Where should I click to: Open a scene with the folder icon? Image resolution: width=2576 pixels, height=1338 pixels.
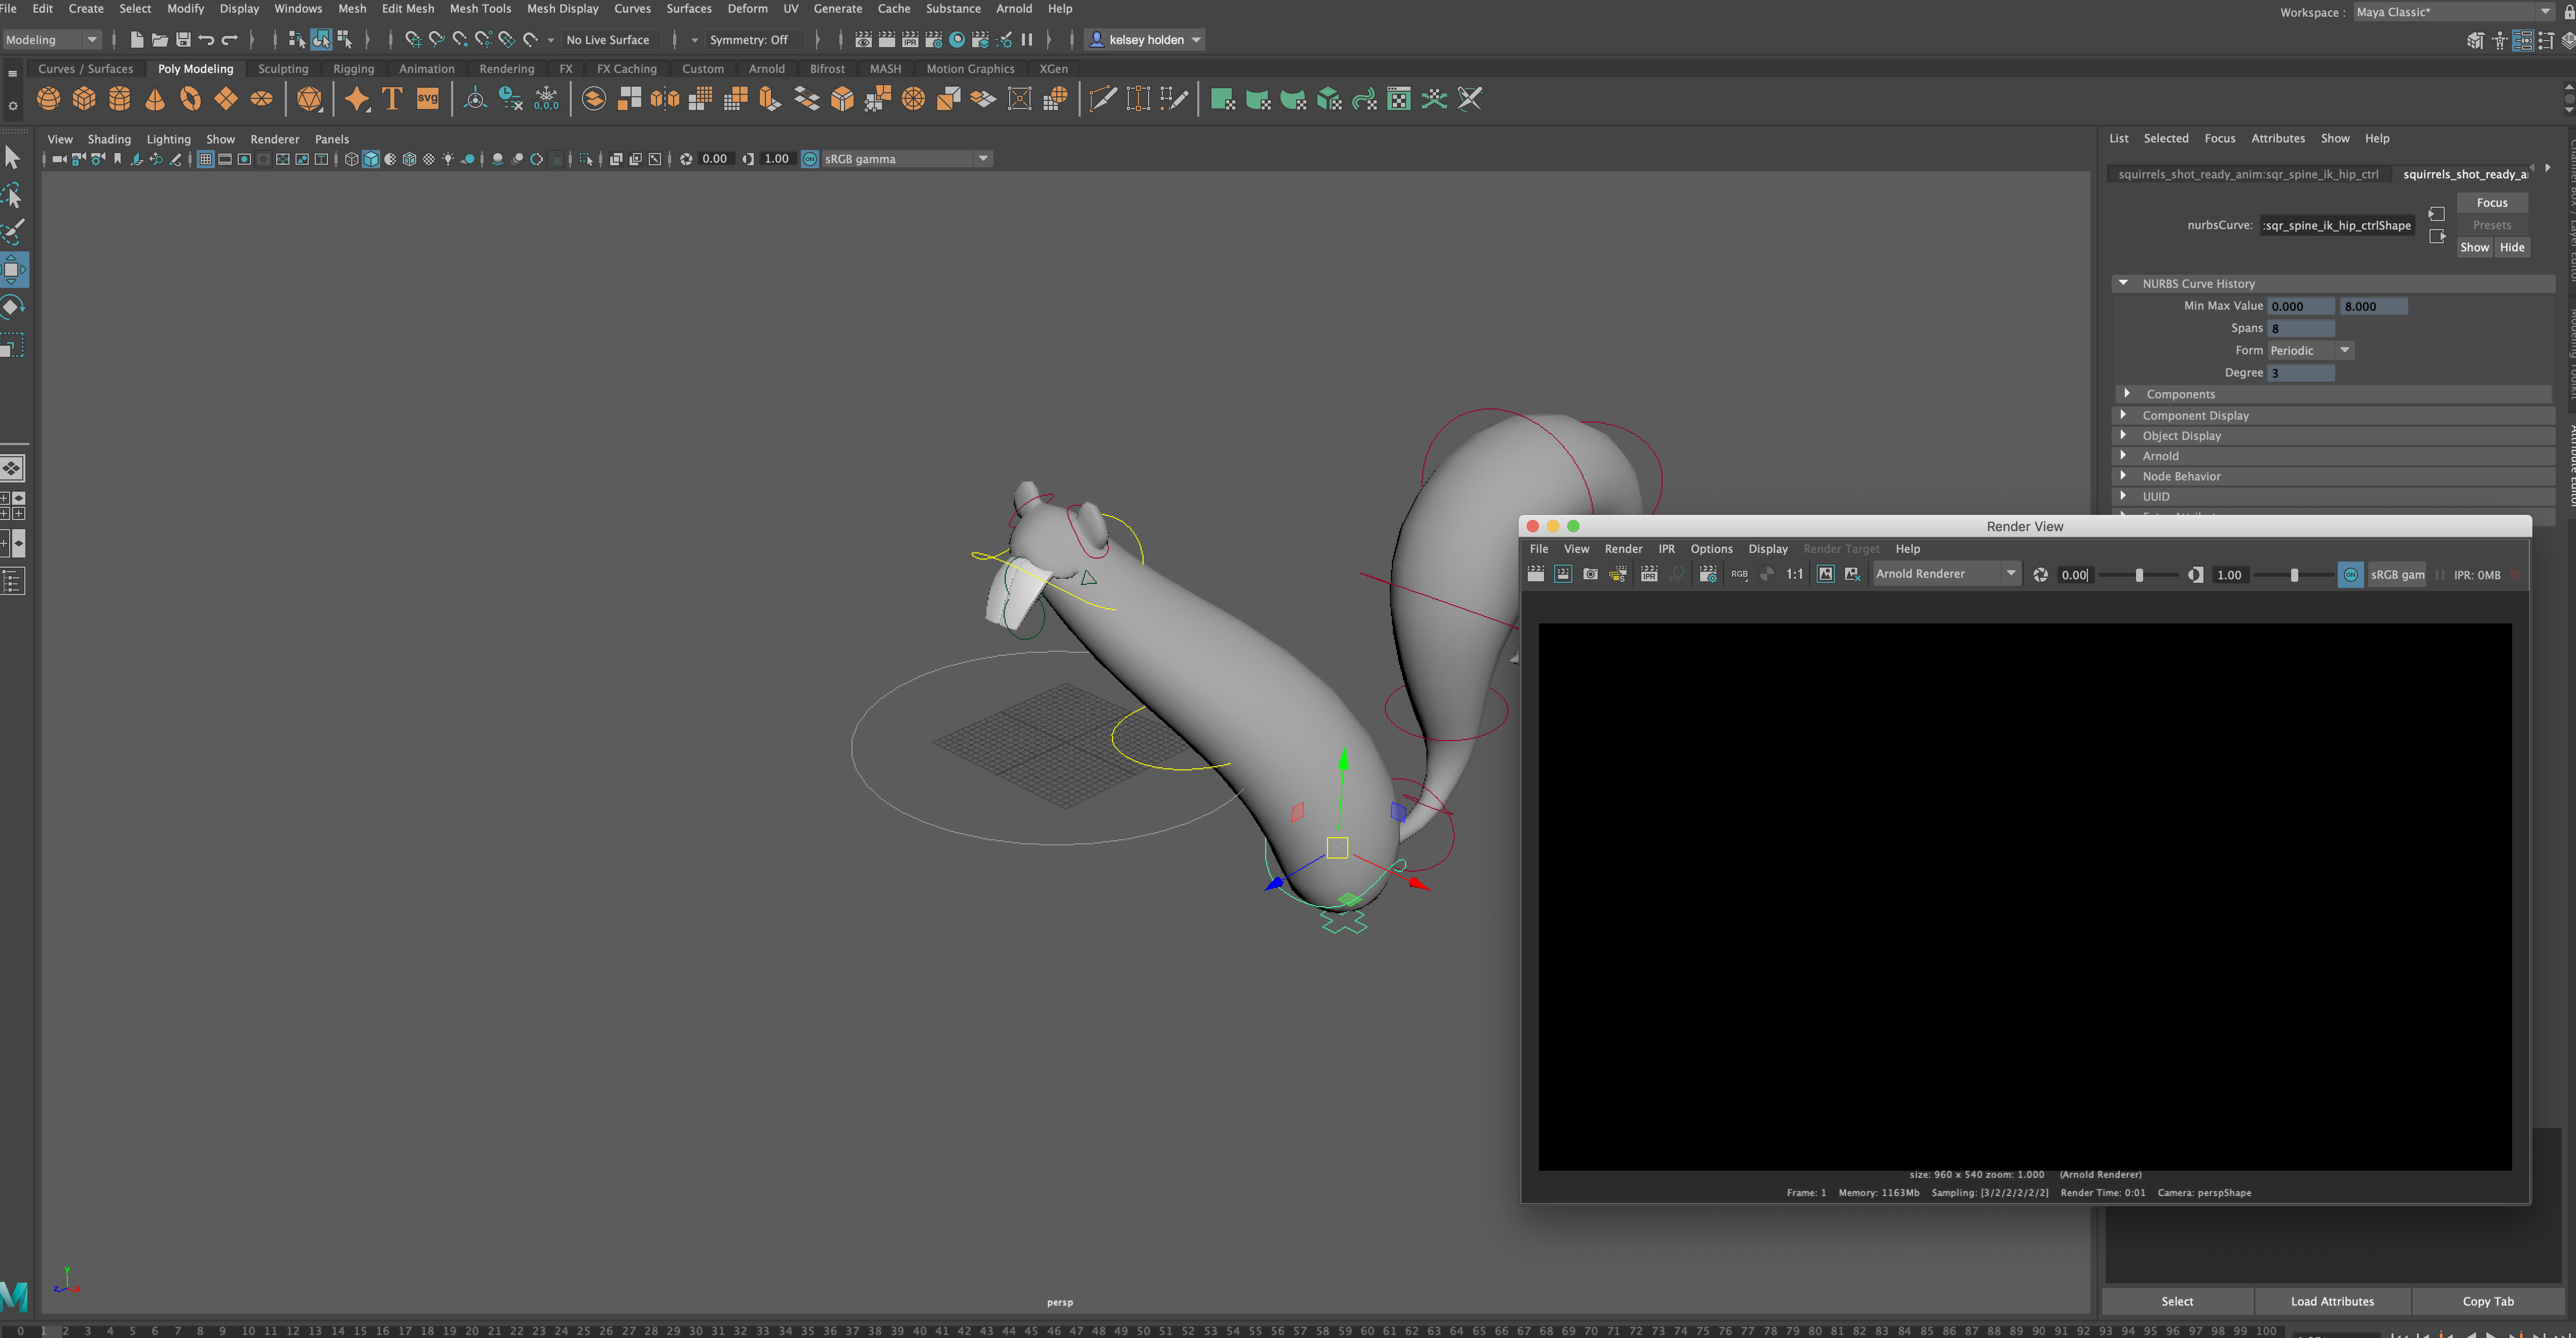pos(160,40)
